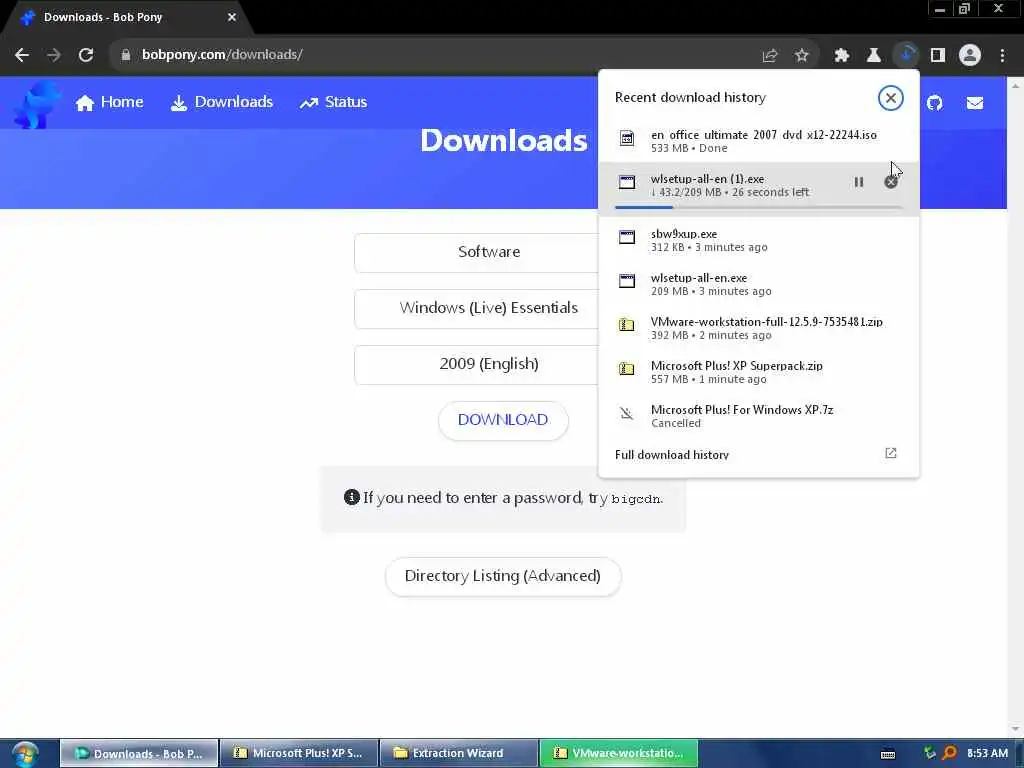Open Downloads in the site navigation
The width and height of the screenshot is (1024, 768).
click(222, 103)
